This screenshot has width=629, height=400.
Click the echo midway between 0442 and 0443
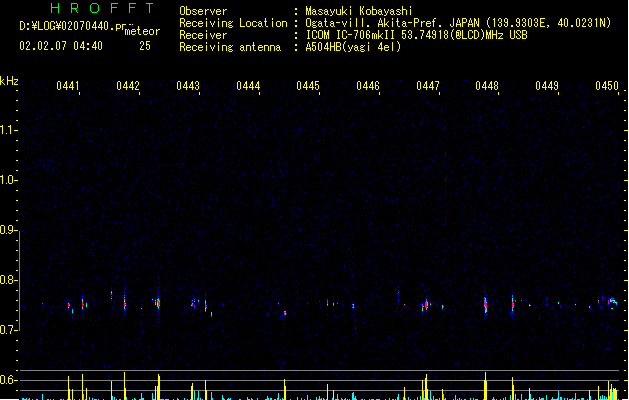tap(158, 303)
